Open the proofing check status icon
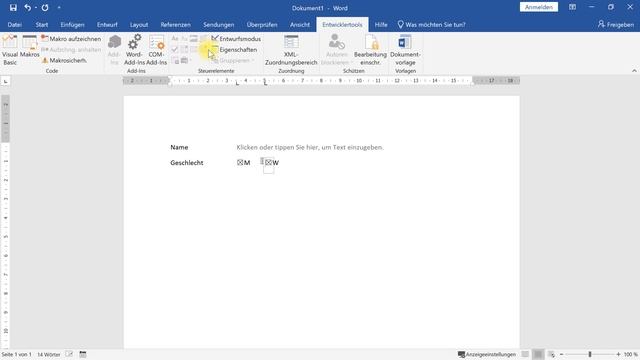The image size is (640, 360). (69, 354)
